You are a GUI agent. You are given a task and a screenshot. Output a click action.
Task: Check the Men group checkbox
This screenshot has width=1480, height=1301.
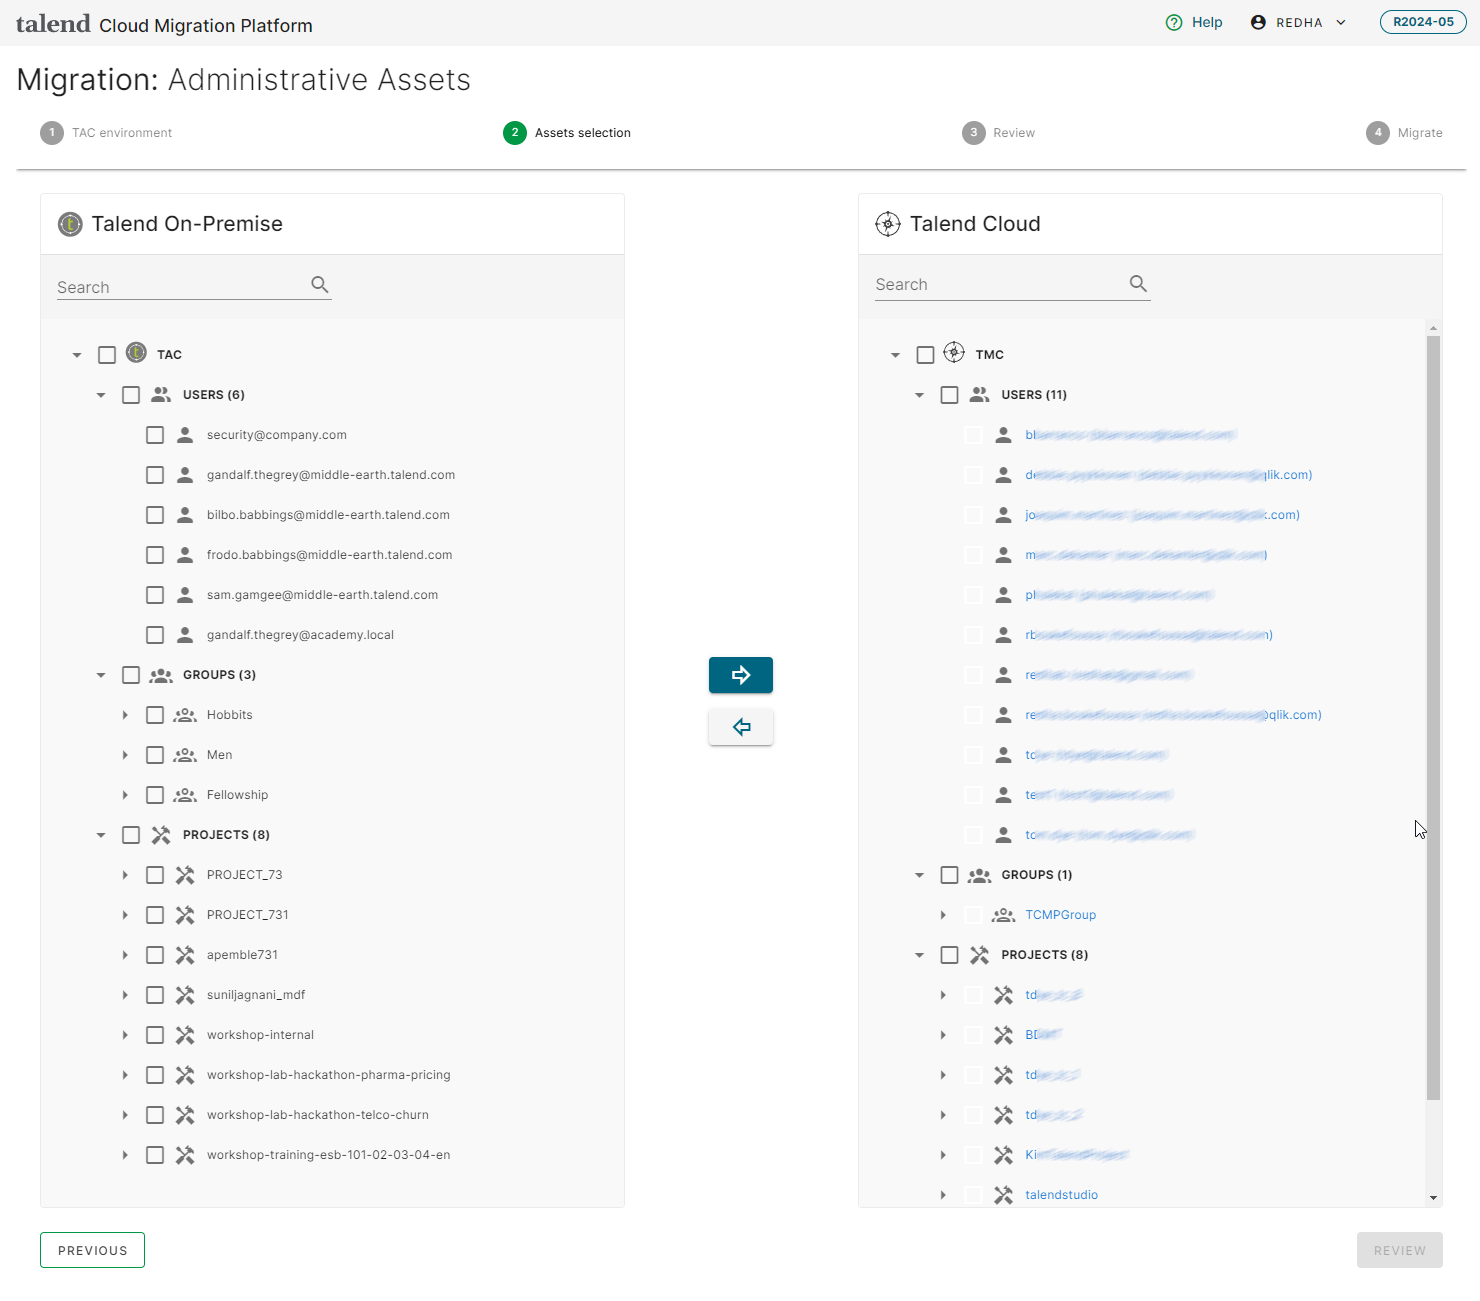coord(155,755)
